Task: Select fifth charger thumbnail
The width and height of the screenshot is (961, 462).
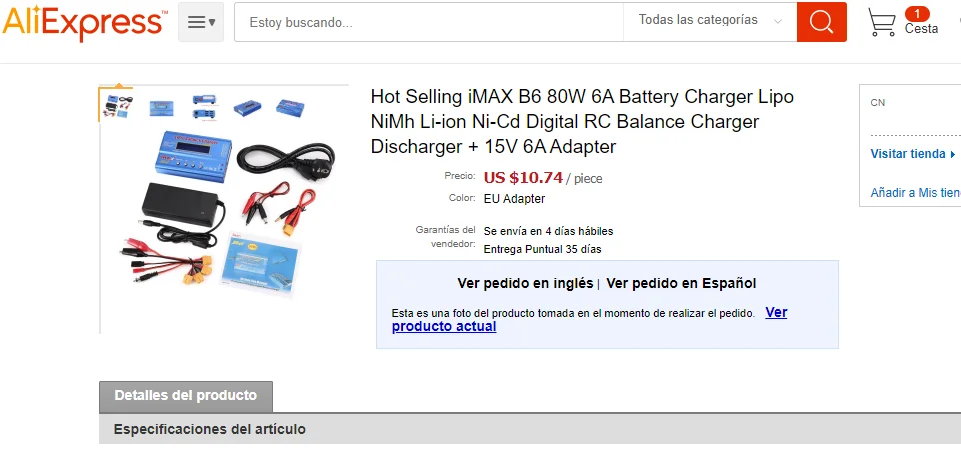Action: pos(290,108)
